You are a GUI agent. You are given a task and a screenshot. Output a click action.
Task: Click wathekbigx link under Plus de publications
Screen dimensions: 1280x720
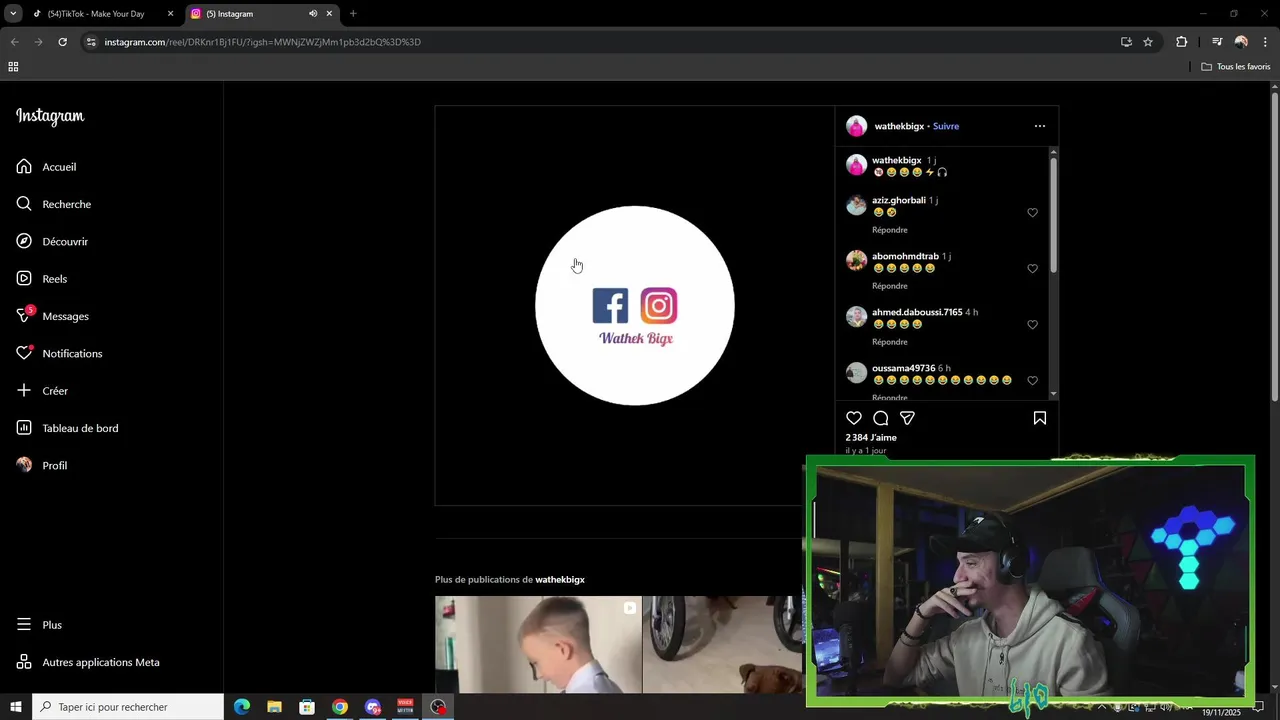[560, 580]
